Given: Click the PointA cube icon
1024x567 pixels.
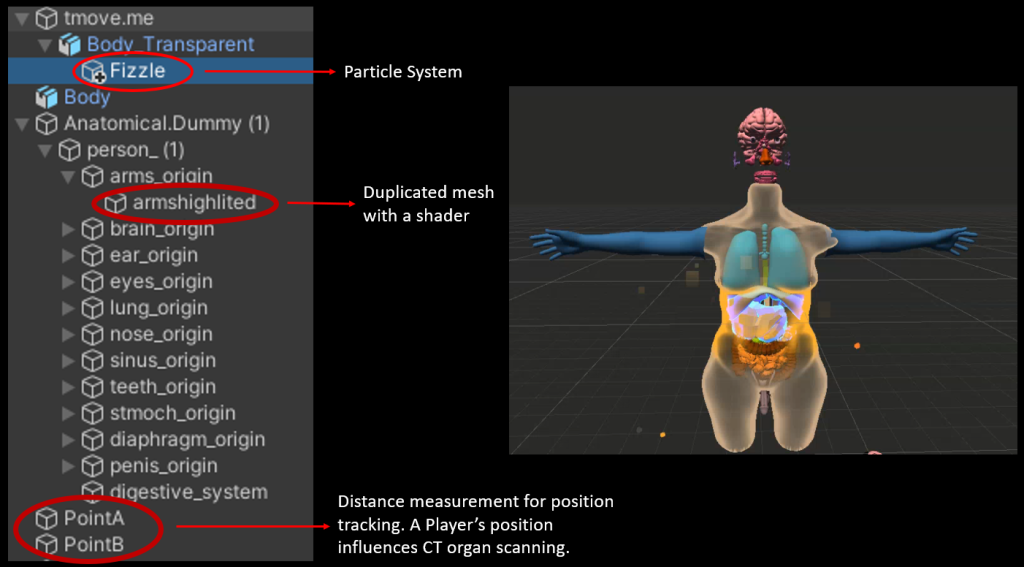Looking at the screenshot, I should pyautogui.click(x=46, y=519).
